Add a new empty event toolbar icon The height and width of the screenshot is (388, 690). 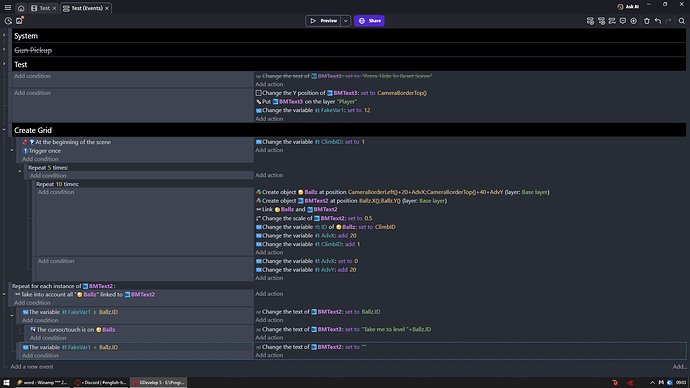tap(591, 21)
